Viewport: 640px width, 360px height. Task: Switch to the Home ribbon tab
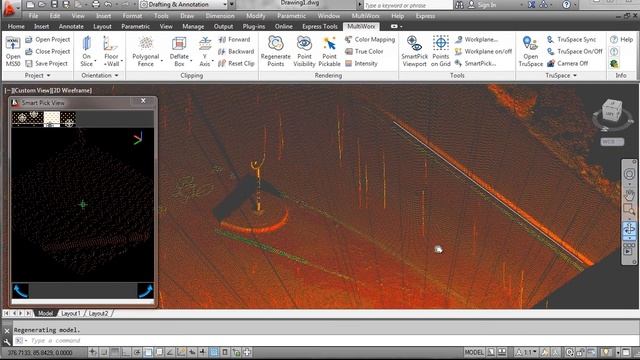point(16,27)
